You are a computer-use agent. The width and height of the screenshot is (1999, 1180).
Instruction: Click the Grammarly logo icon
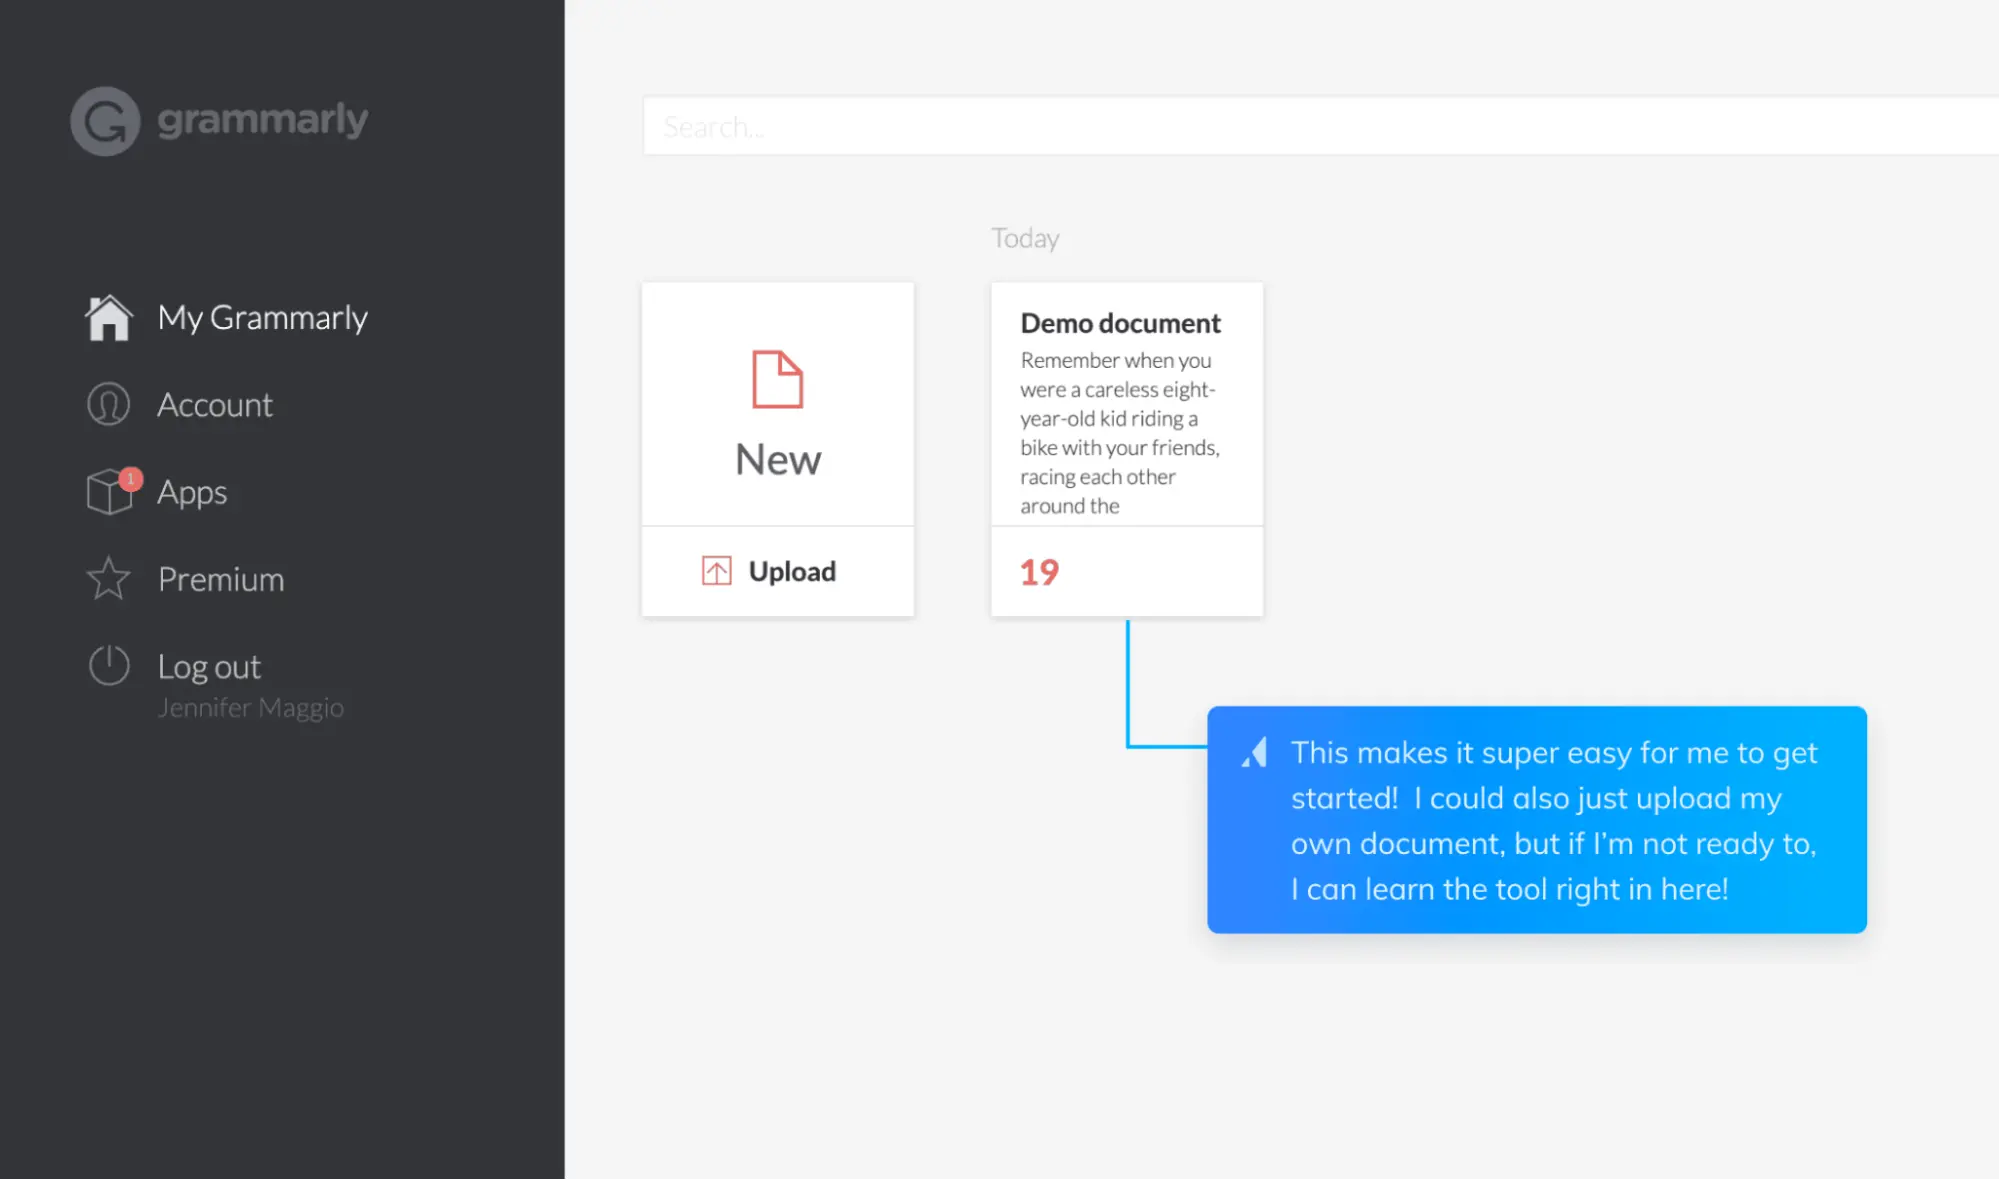pyautogui.click(x=104, y=120)
